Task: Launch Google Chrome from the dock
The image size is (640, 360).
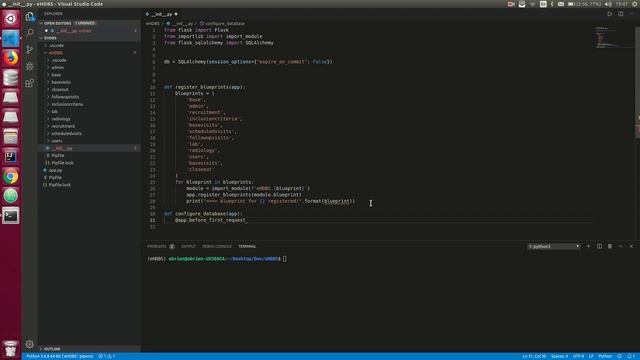Action: click(11, 176)
